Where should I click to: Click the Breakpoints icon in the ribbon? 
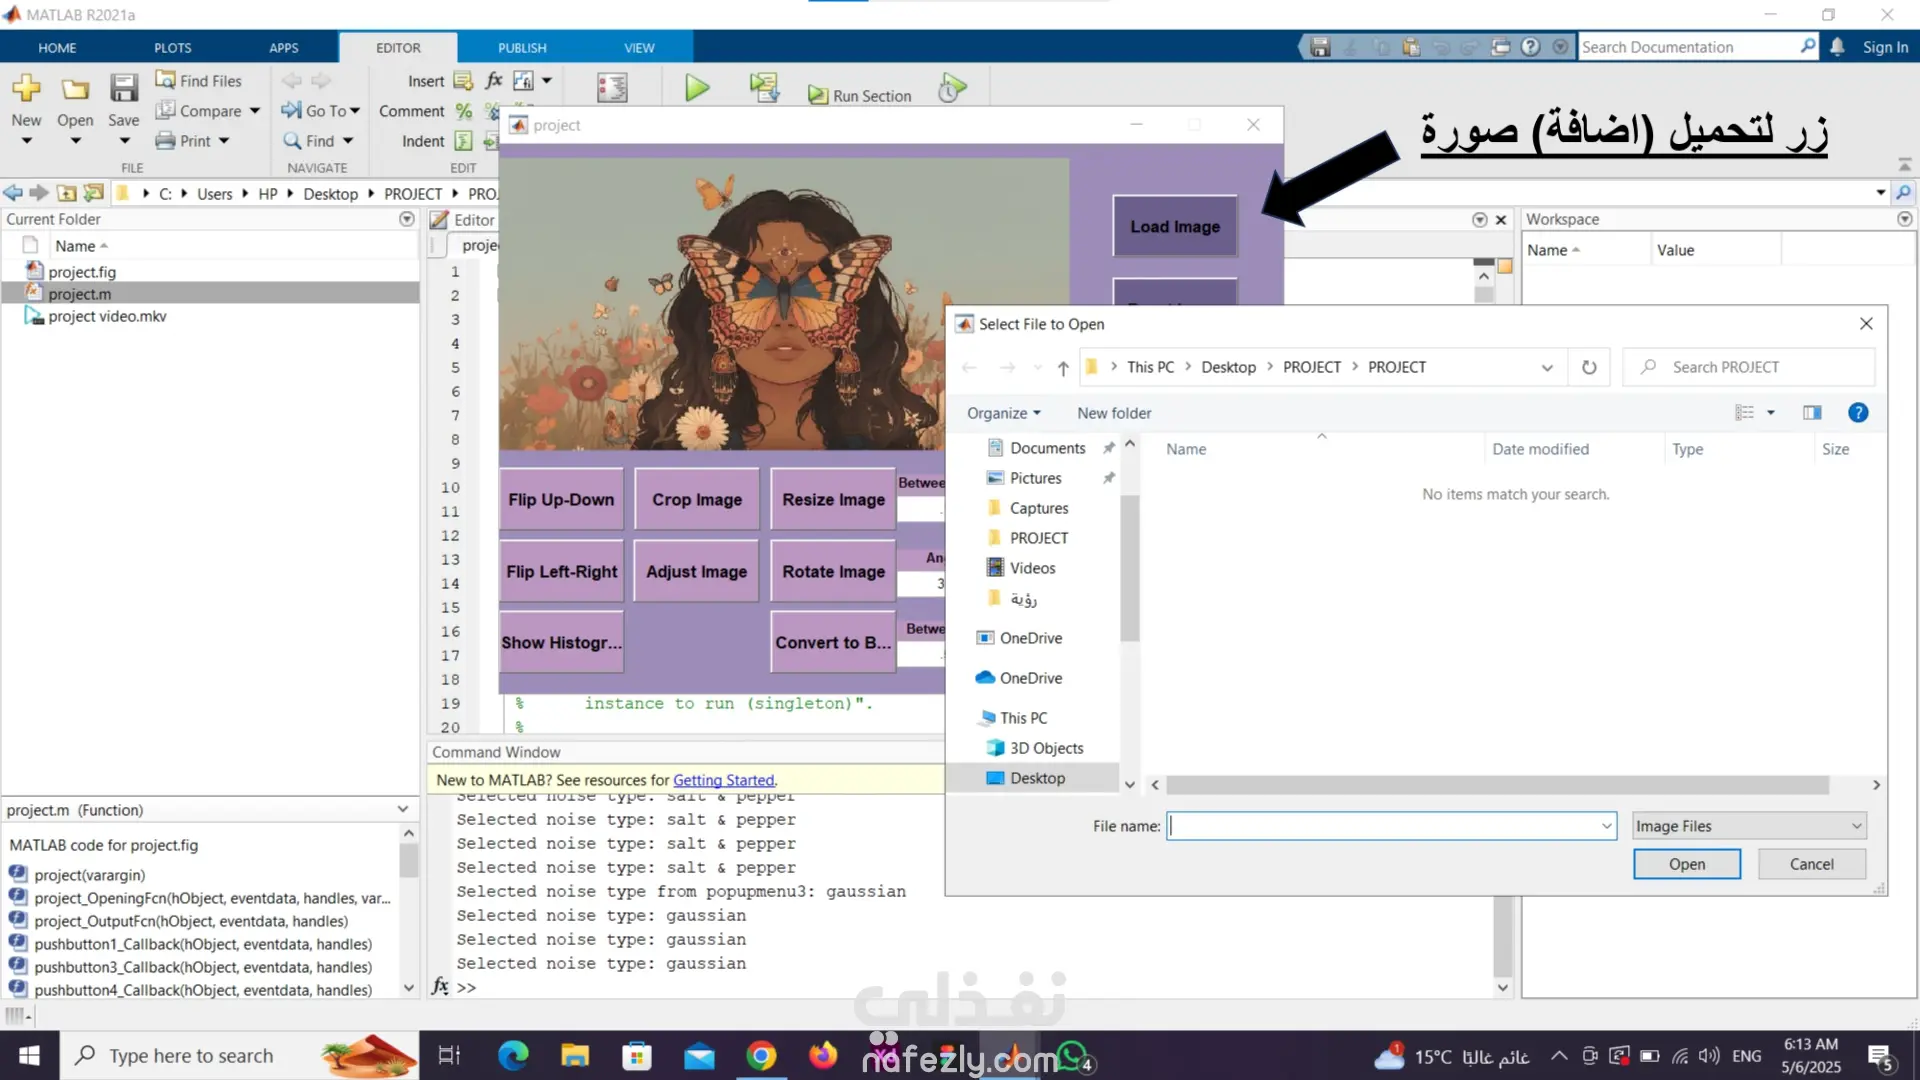point(612,89)
